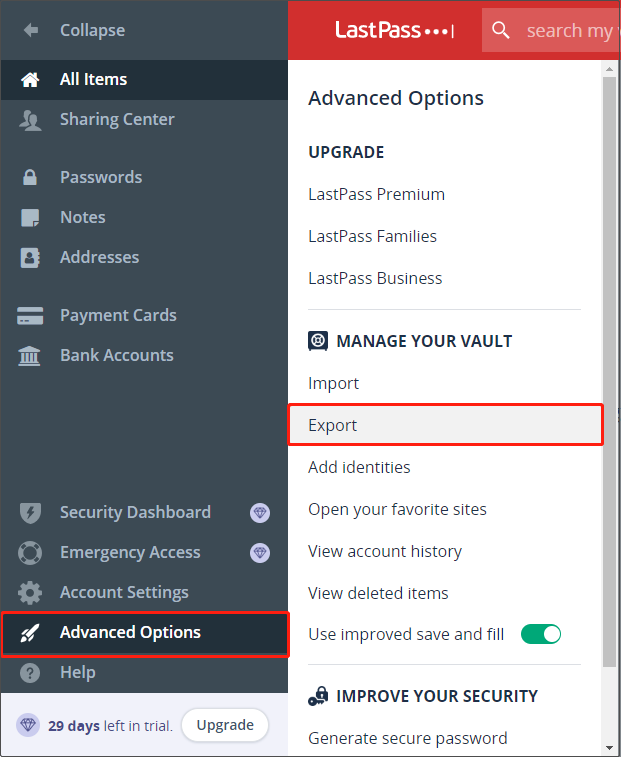Toggle the improved save and fill switch
Screen dimensions: 621x757
tap(541, 634)
